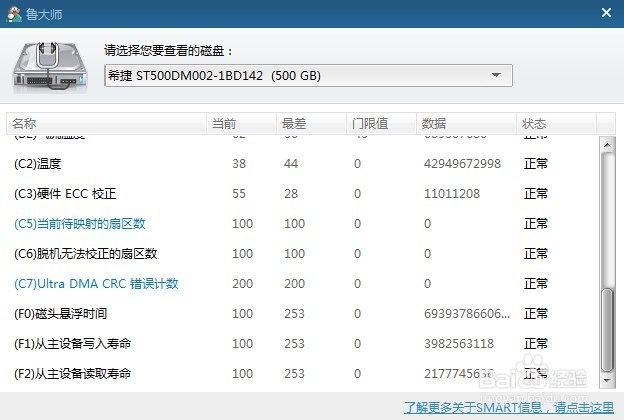The width and height of the screenshot is (624, 420).
Task: Click worst value 44 in temperature row
Action: 291,164
